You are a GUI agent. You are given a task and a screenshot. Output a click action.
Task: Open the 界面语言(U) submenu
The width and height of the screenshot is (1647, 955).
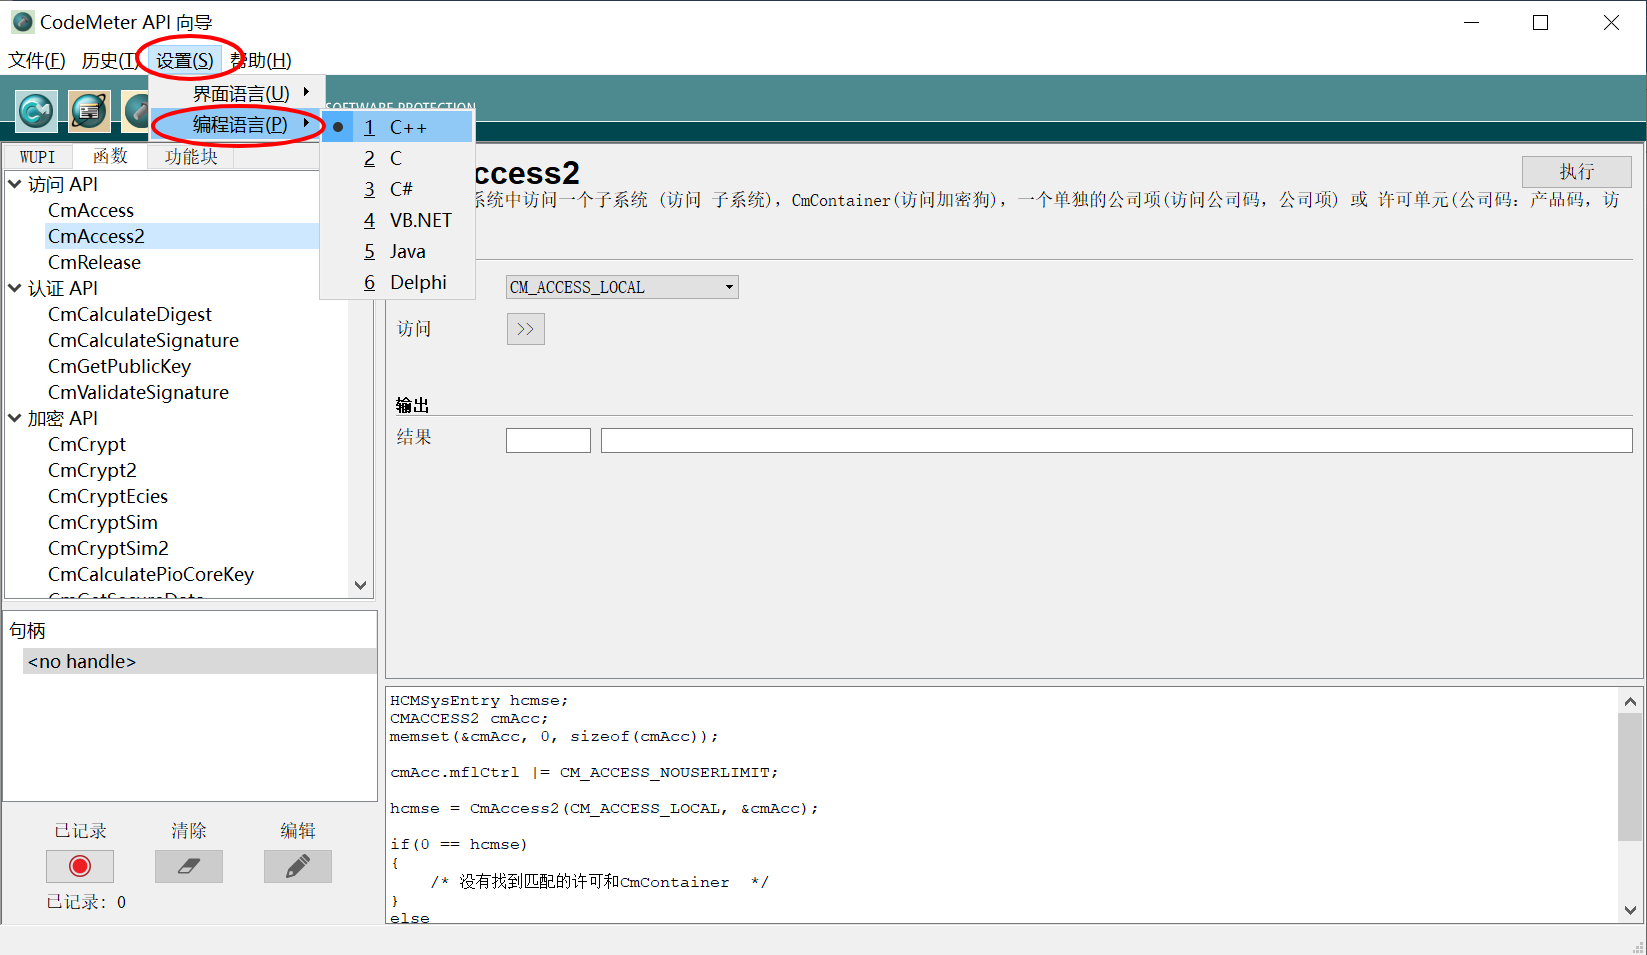point(237,93)
